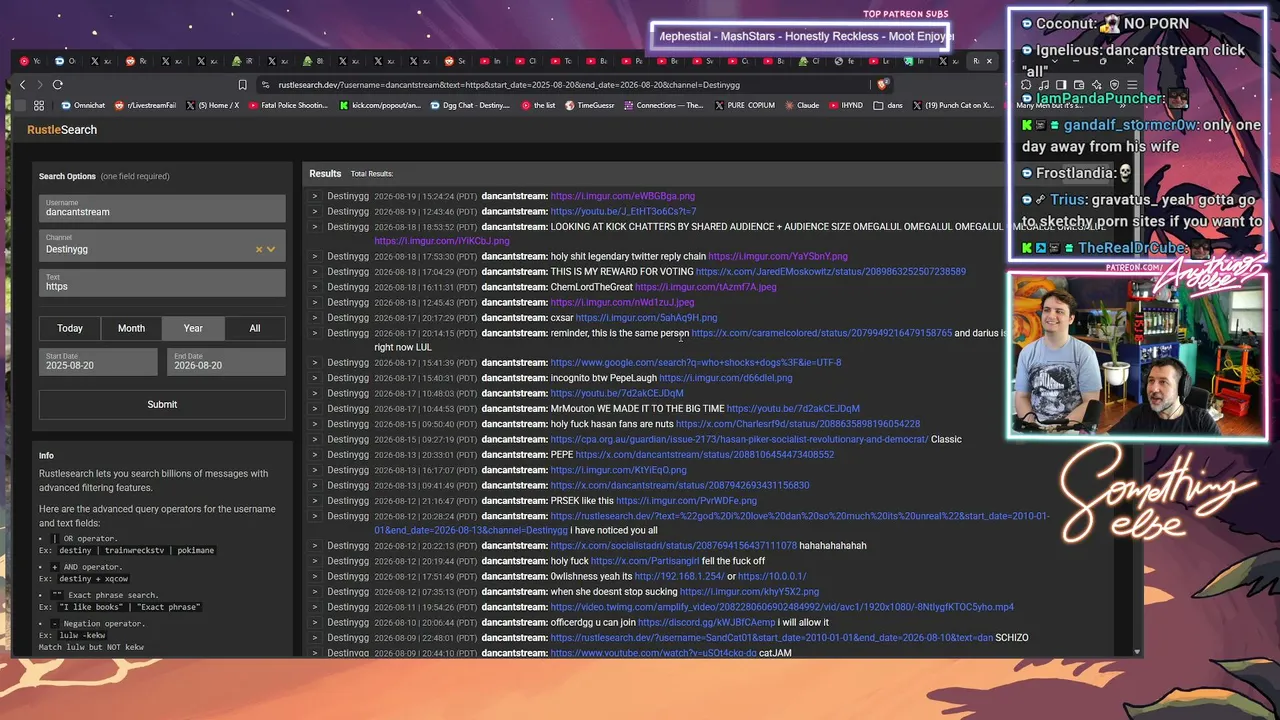Open the Omnichat bookmark
The width and height of the screenshot is (1280, 720).
tap(83, 105)
